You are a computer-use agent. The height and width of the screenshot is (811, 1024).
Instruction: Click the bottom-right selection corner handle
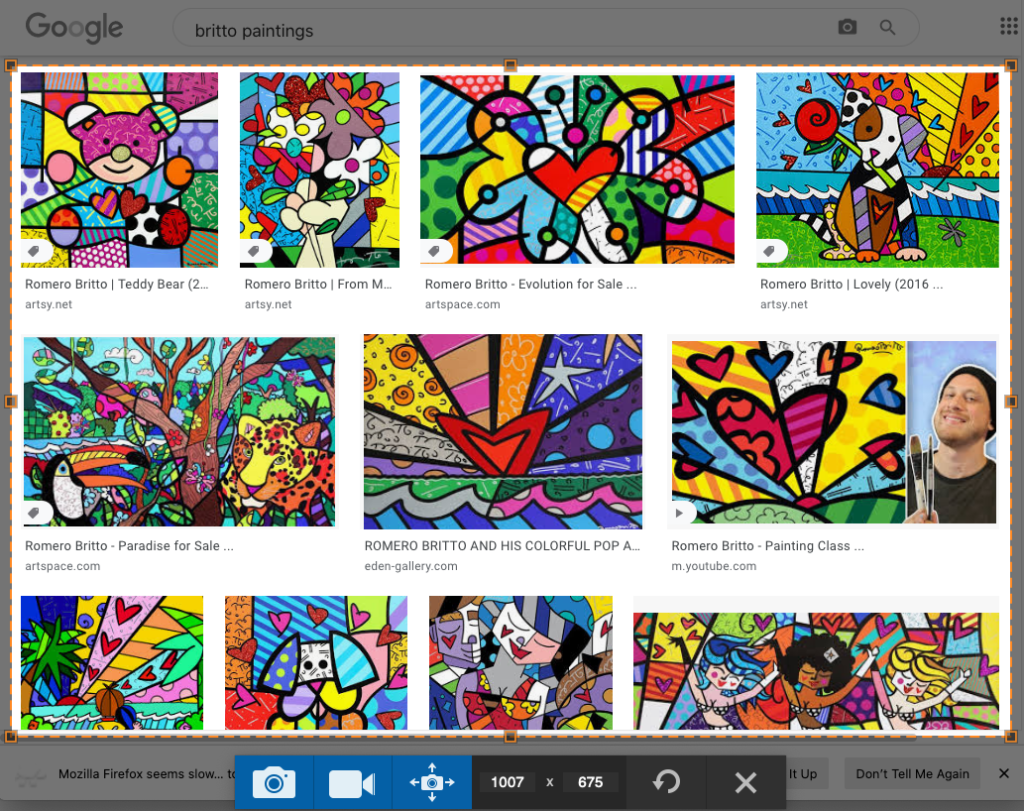click(1011, 737)
